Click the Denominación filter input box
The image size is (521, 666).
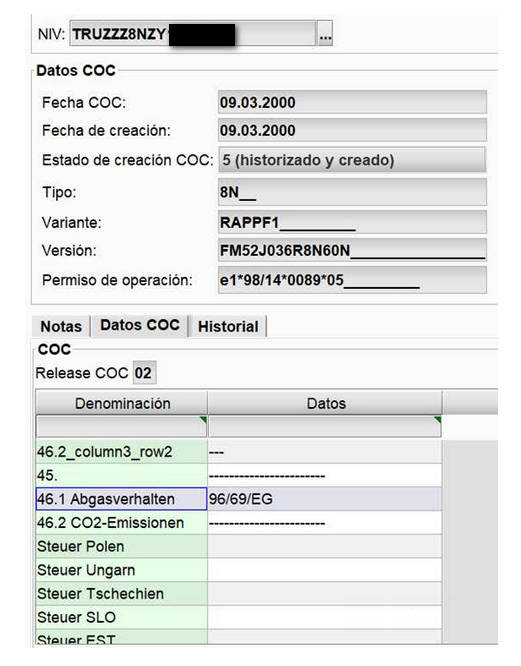pos(121,426)
